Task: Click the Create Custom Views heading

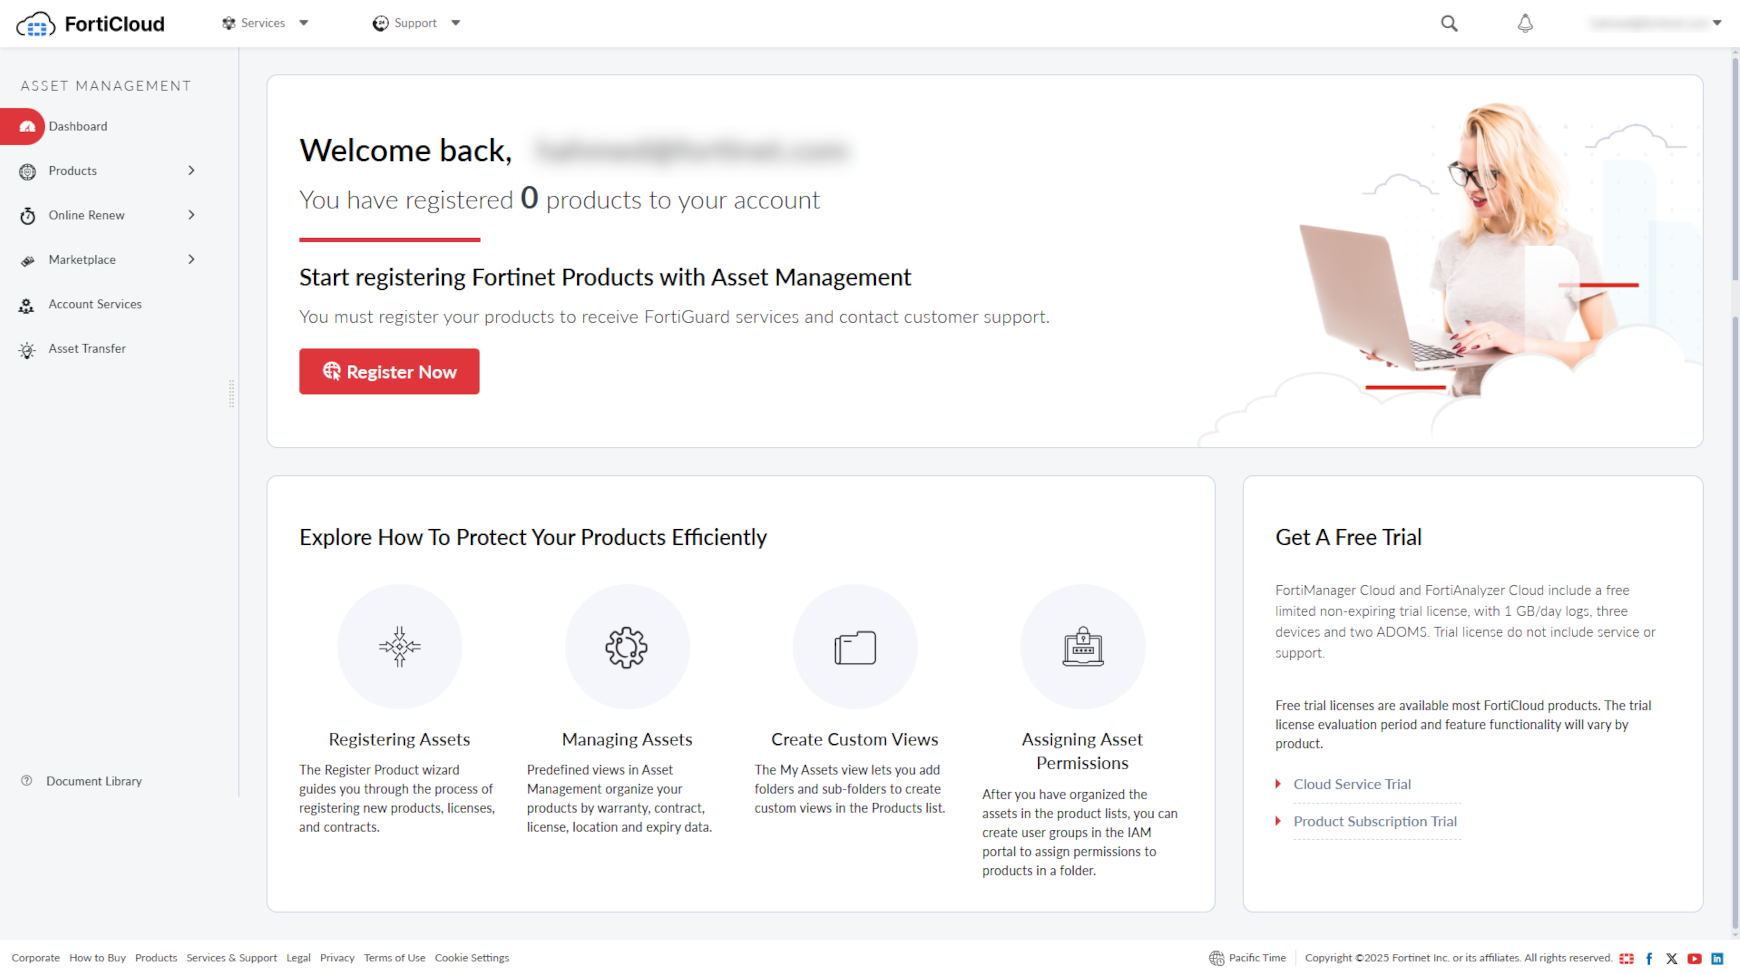Action: (x=855, y=740)
